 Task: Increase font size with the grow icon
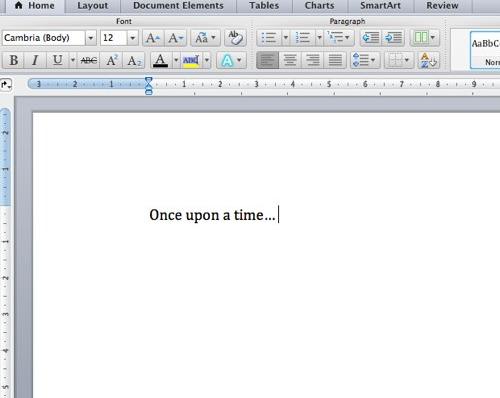click(153, 38)
